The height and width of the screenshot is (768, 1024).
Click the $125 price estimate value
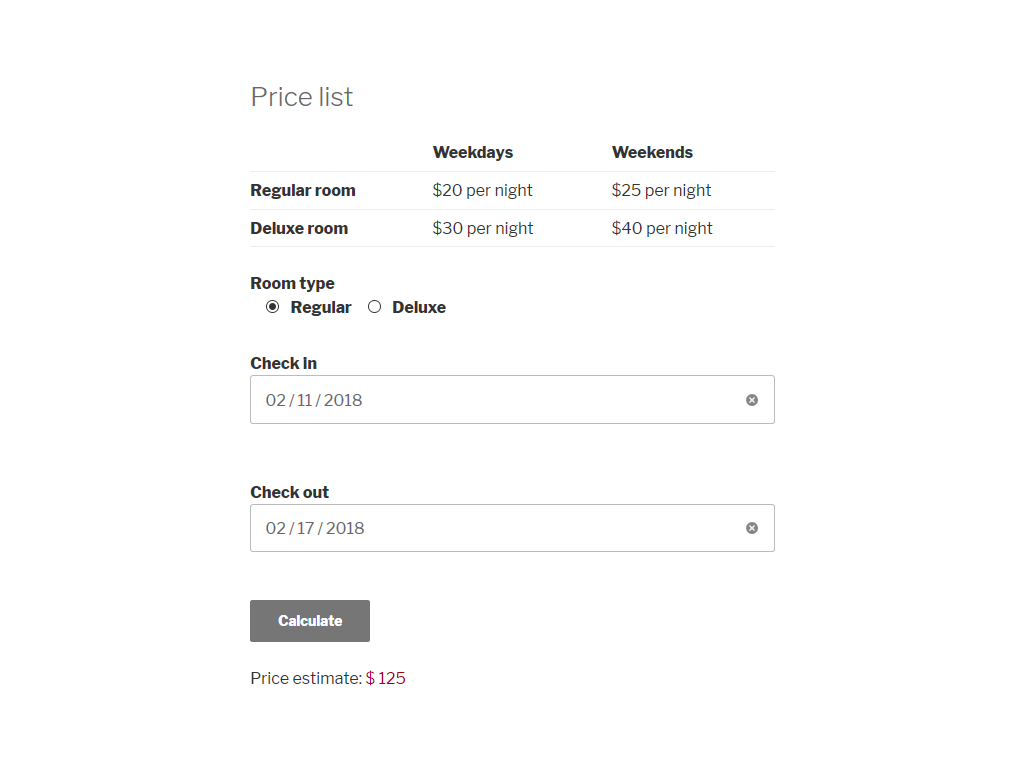pyautogui.click(x=386, y=678)
